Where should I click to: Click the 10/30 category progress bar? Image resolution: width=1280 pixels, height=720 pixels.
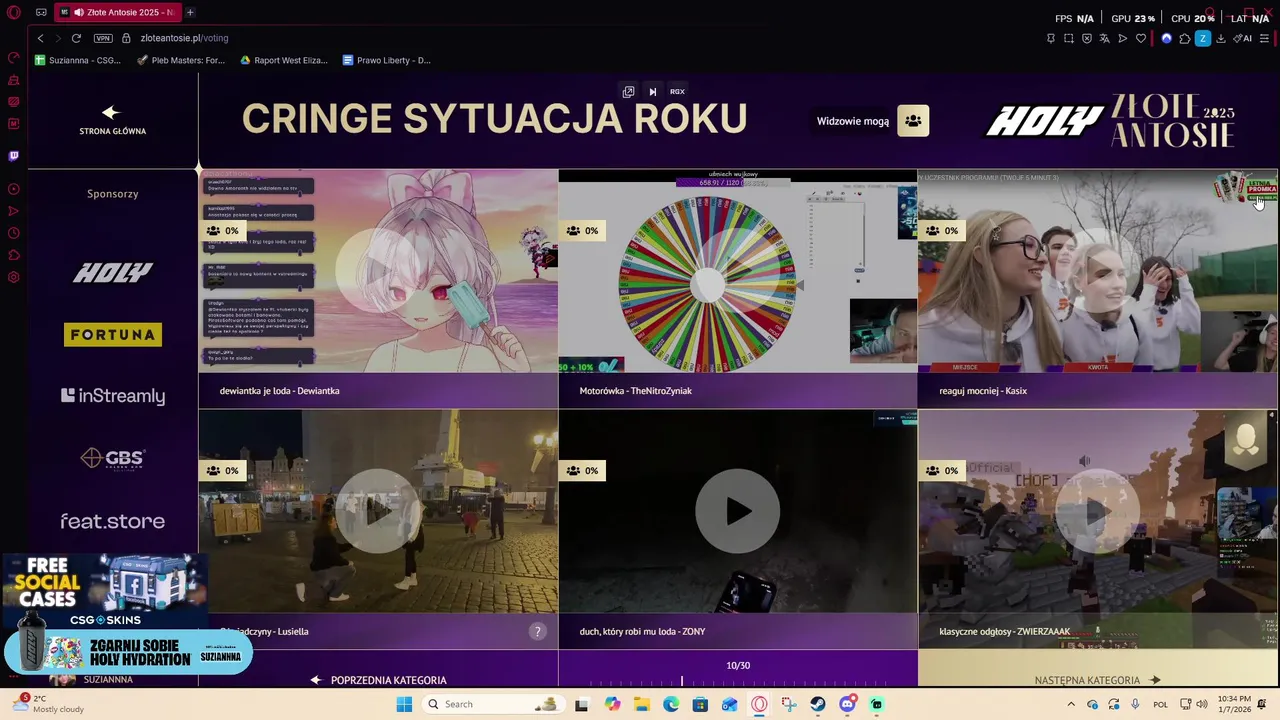pos(738,682)
